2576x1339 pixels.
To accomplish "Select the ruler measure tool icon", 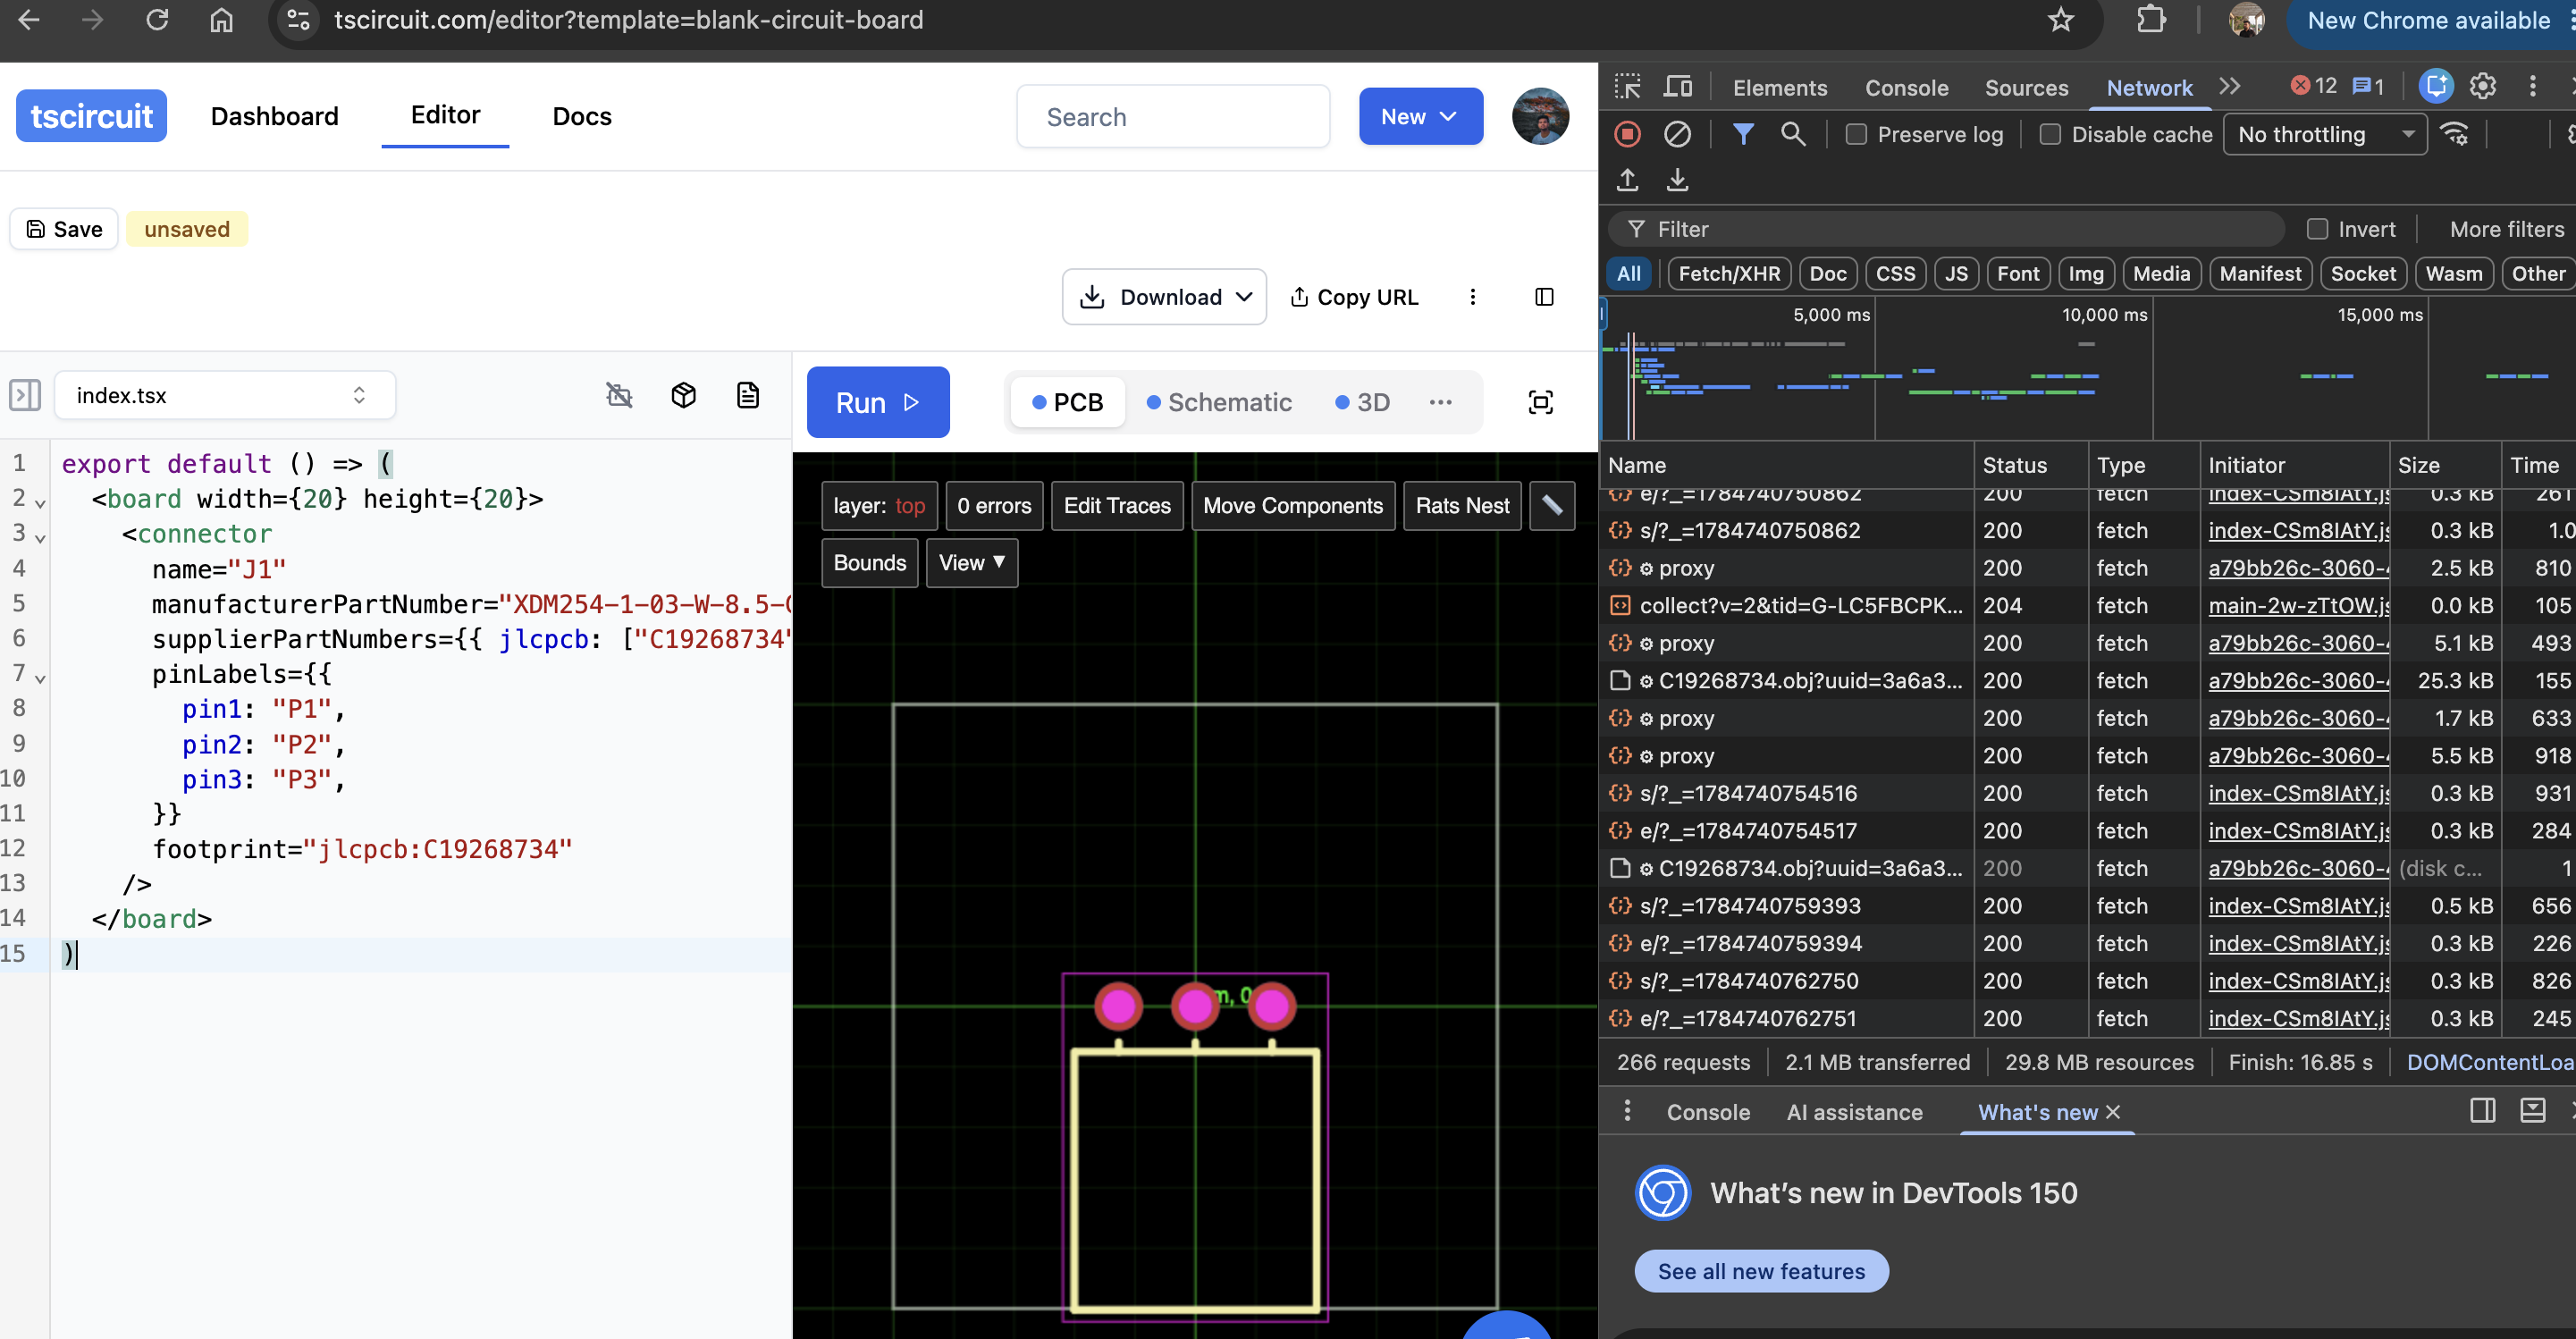I will pyautogui.click(x=1552, y=506).
